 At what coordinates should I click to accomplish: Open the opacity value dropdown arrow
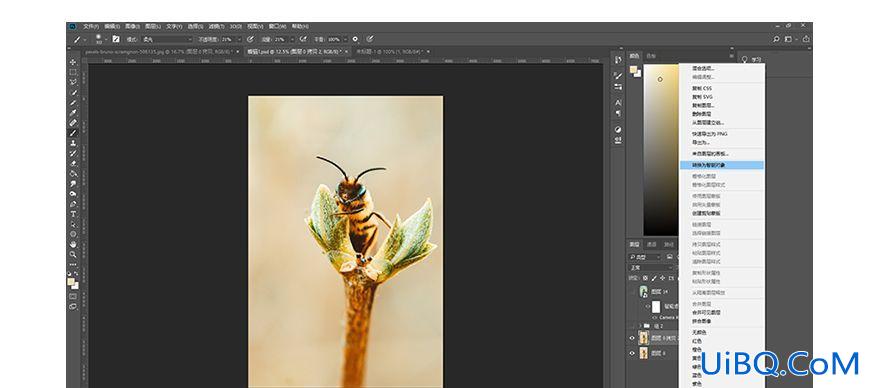coord(239,39)
